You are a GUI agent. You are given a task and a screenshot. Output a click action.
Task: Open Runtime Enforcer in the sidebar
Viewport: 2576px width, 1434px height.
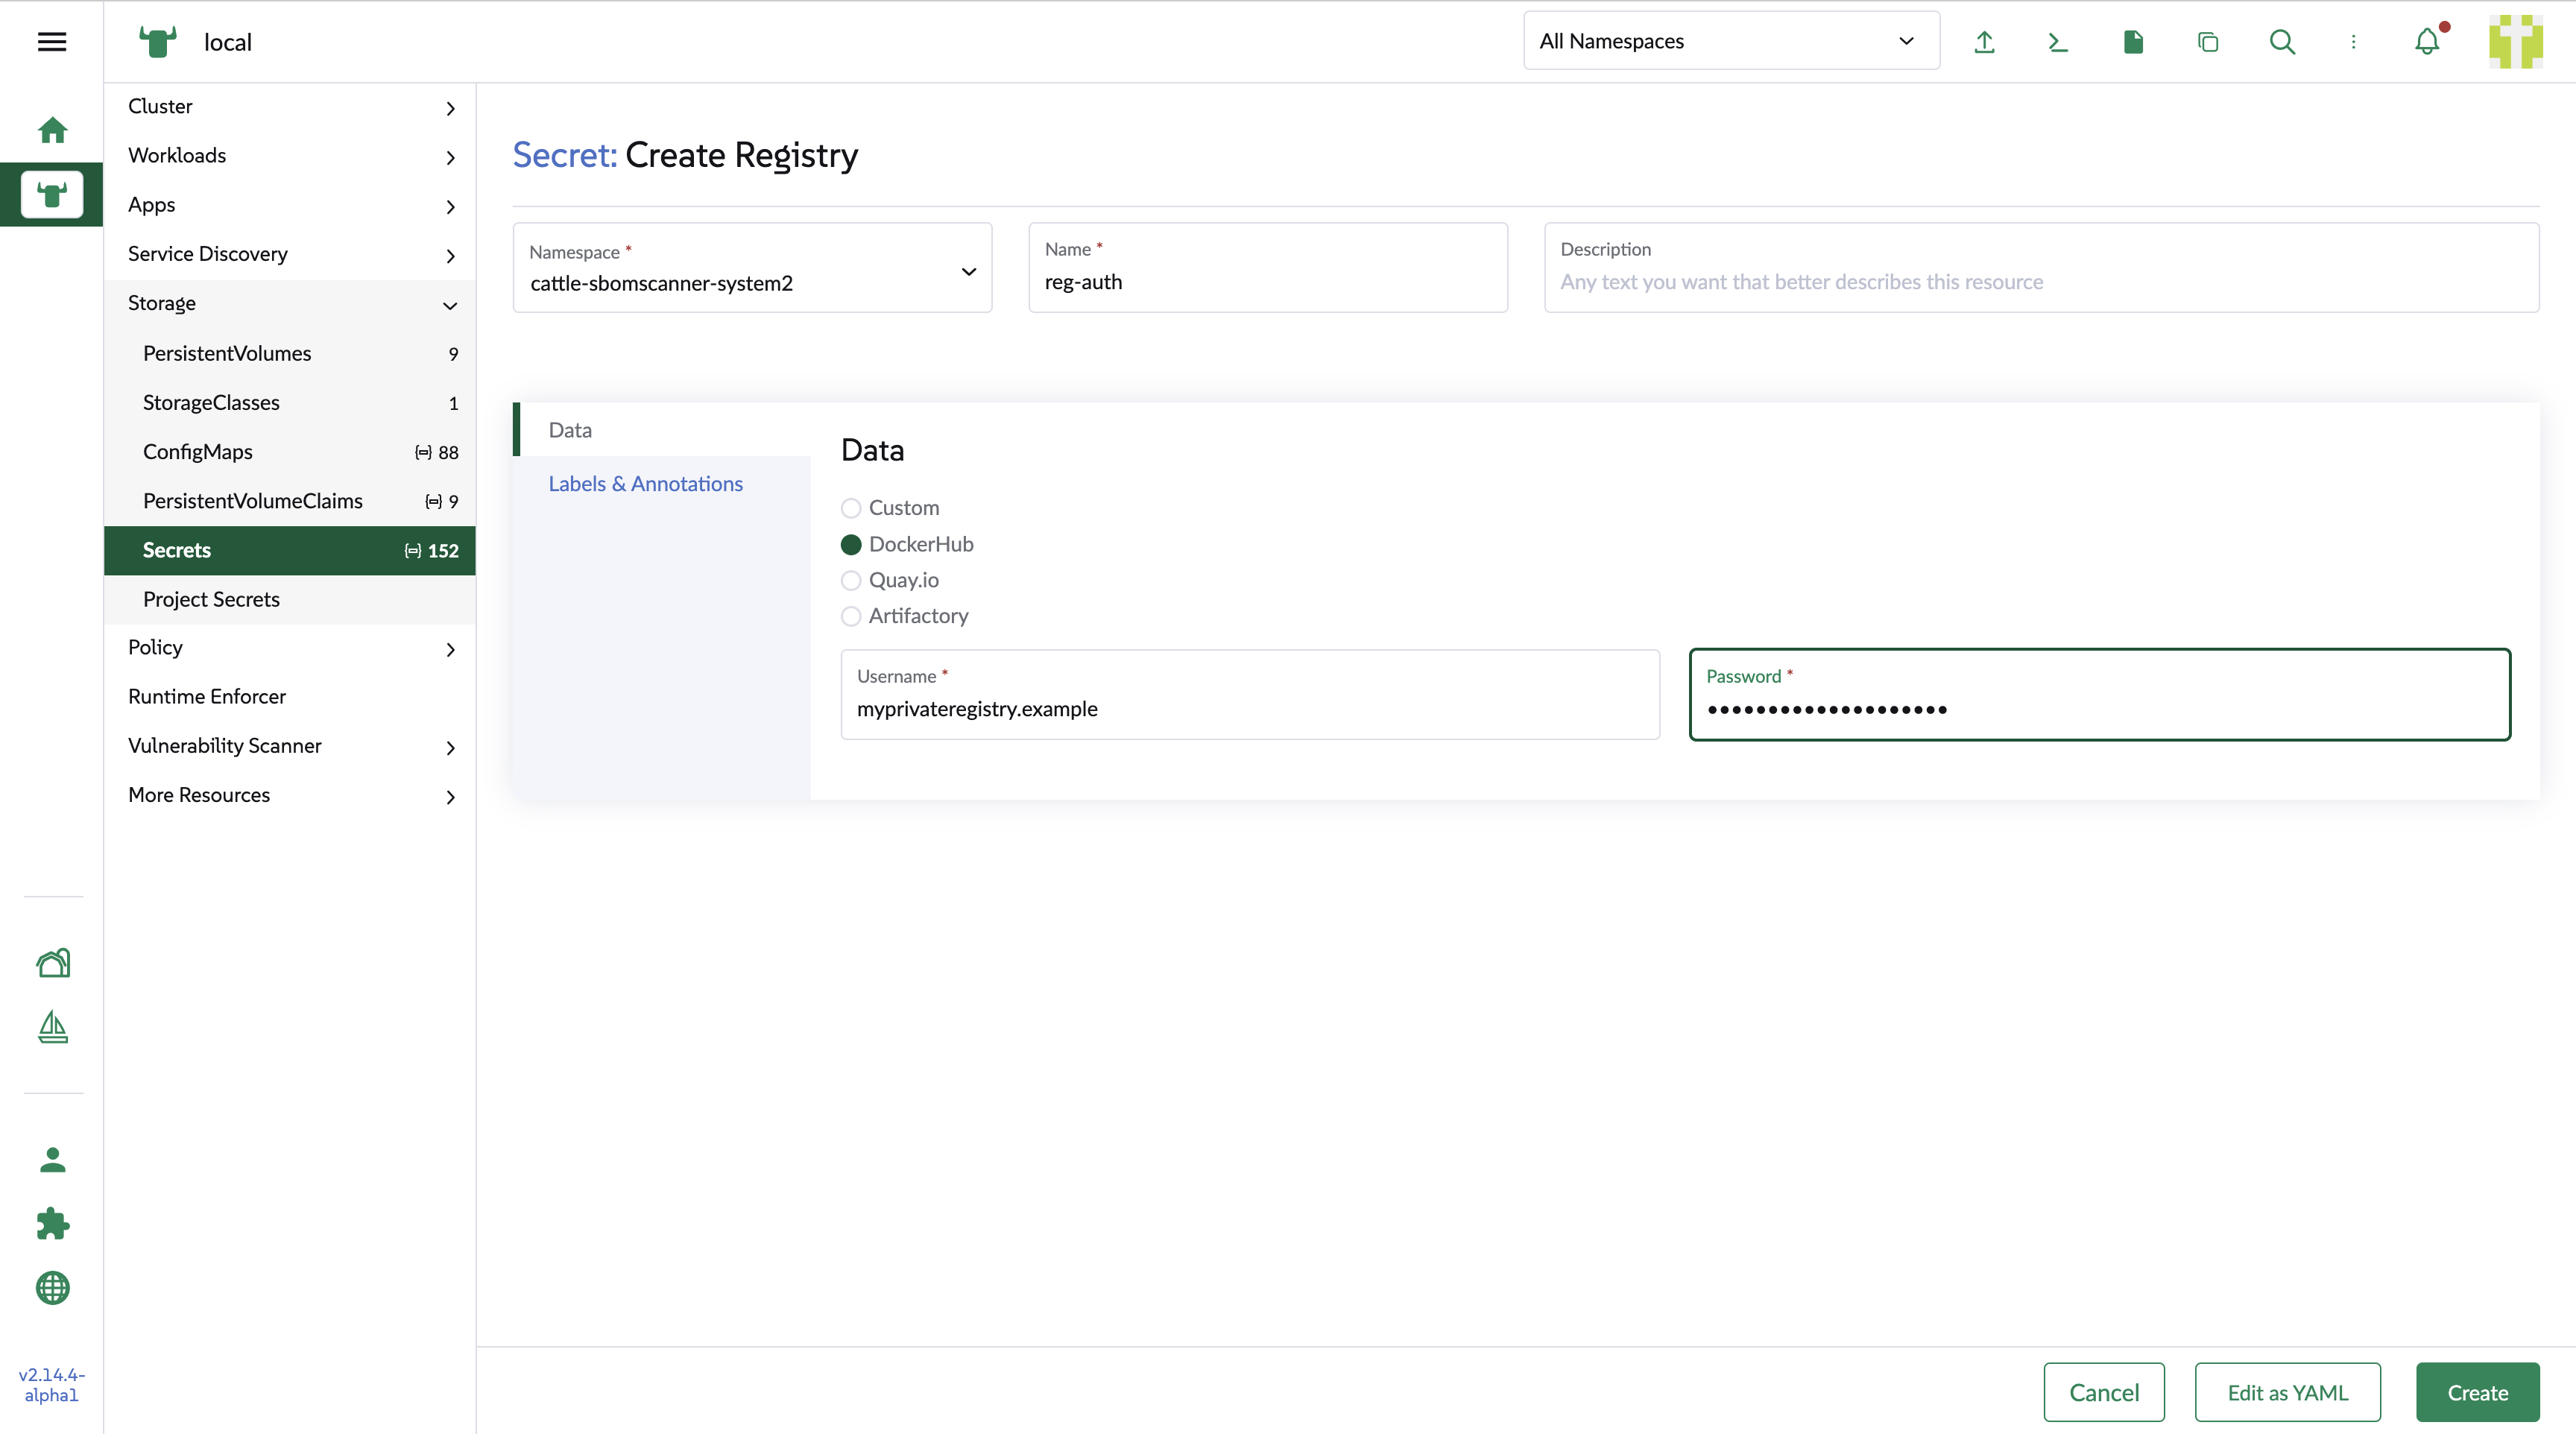(290, 697)
